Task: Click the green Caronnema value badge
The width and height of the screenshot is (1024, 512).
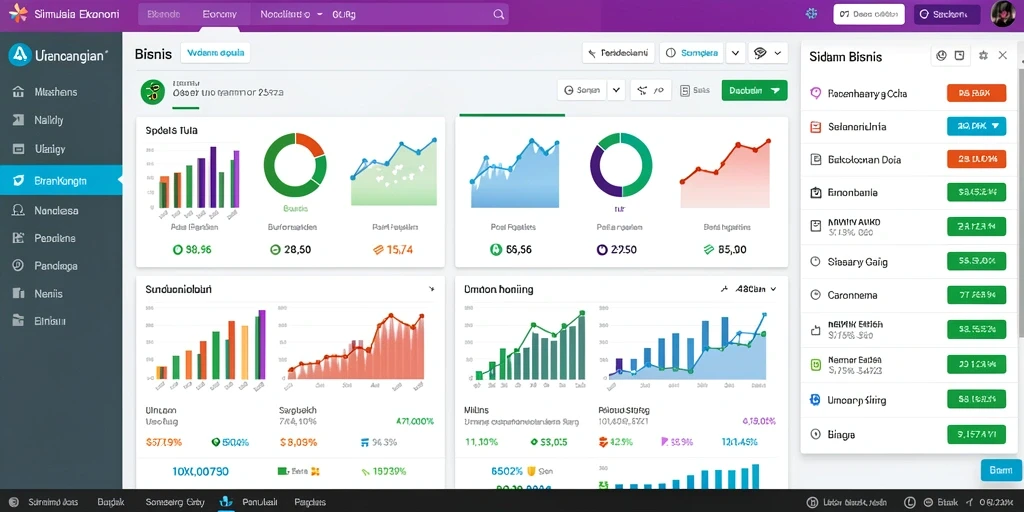Action: (x=976, y=295)
